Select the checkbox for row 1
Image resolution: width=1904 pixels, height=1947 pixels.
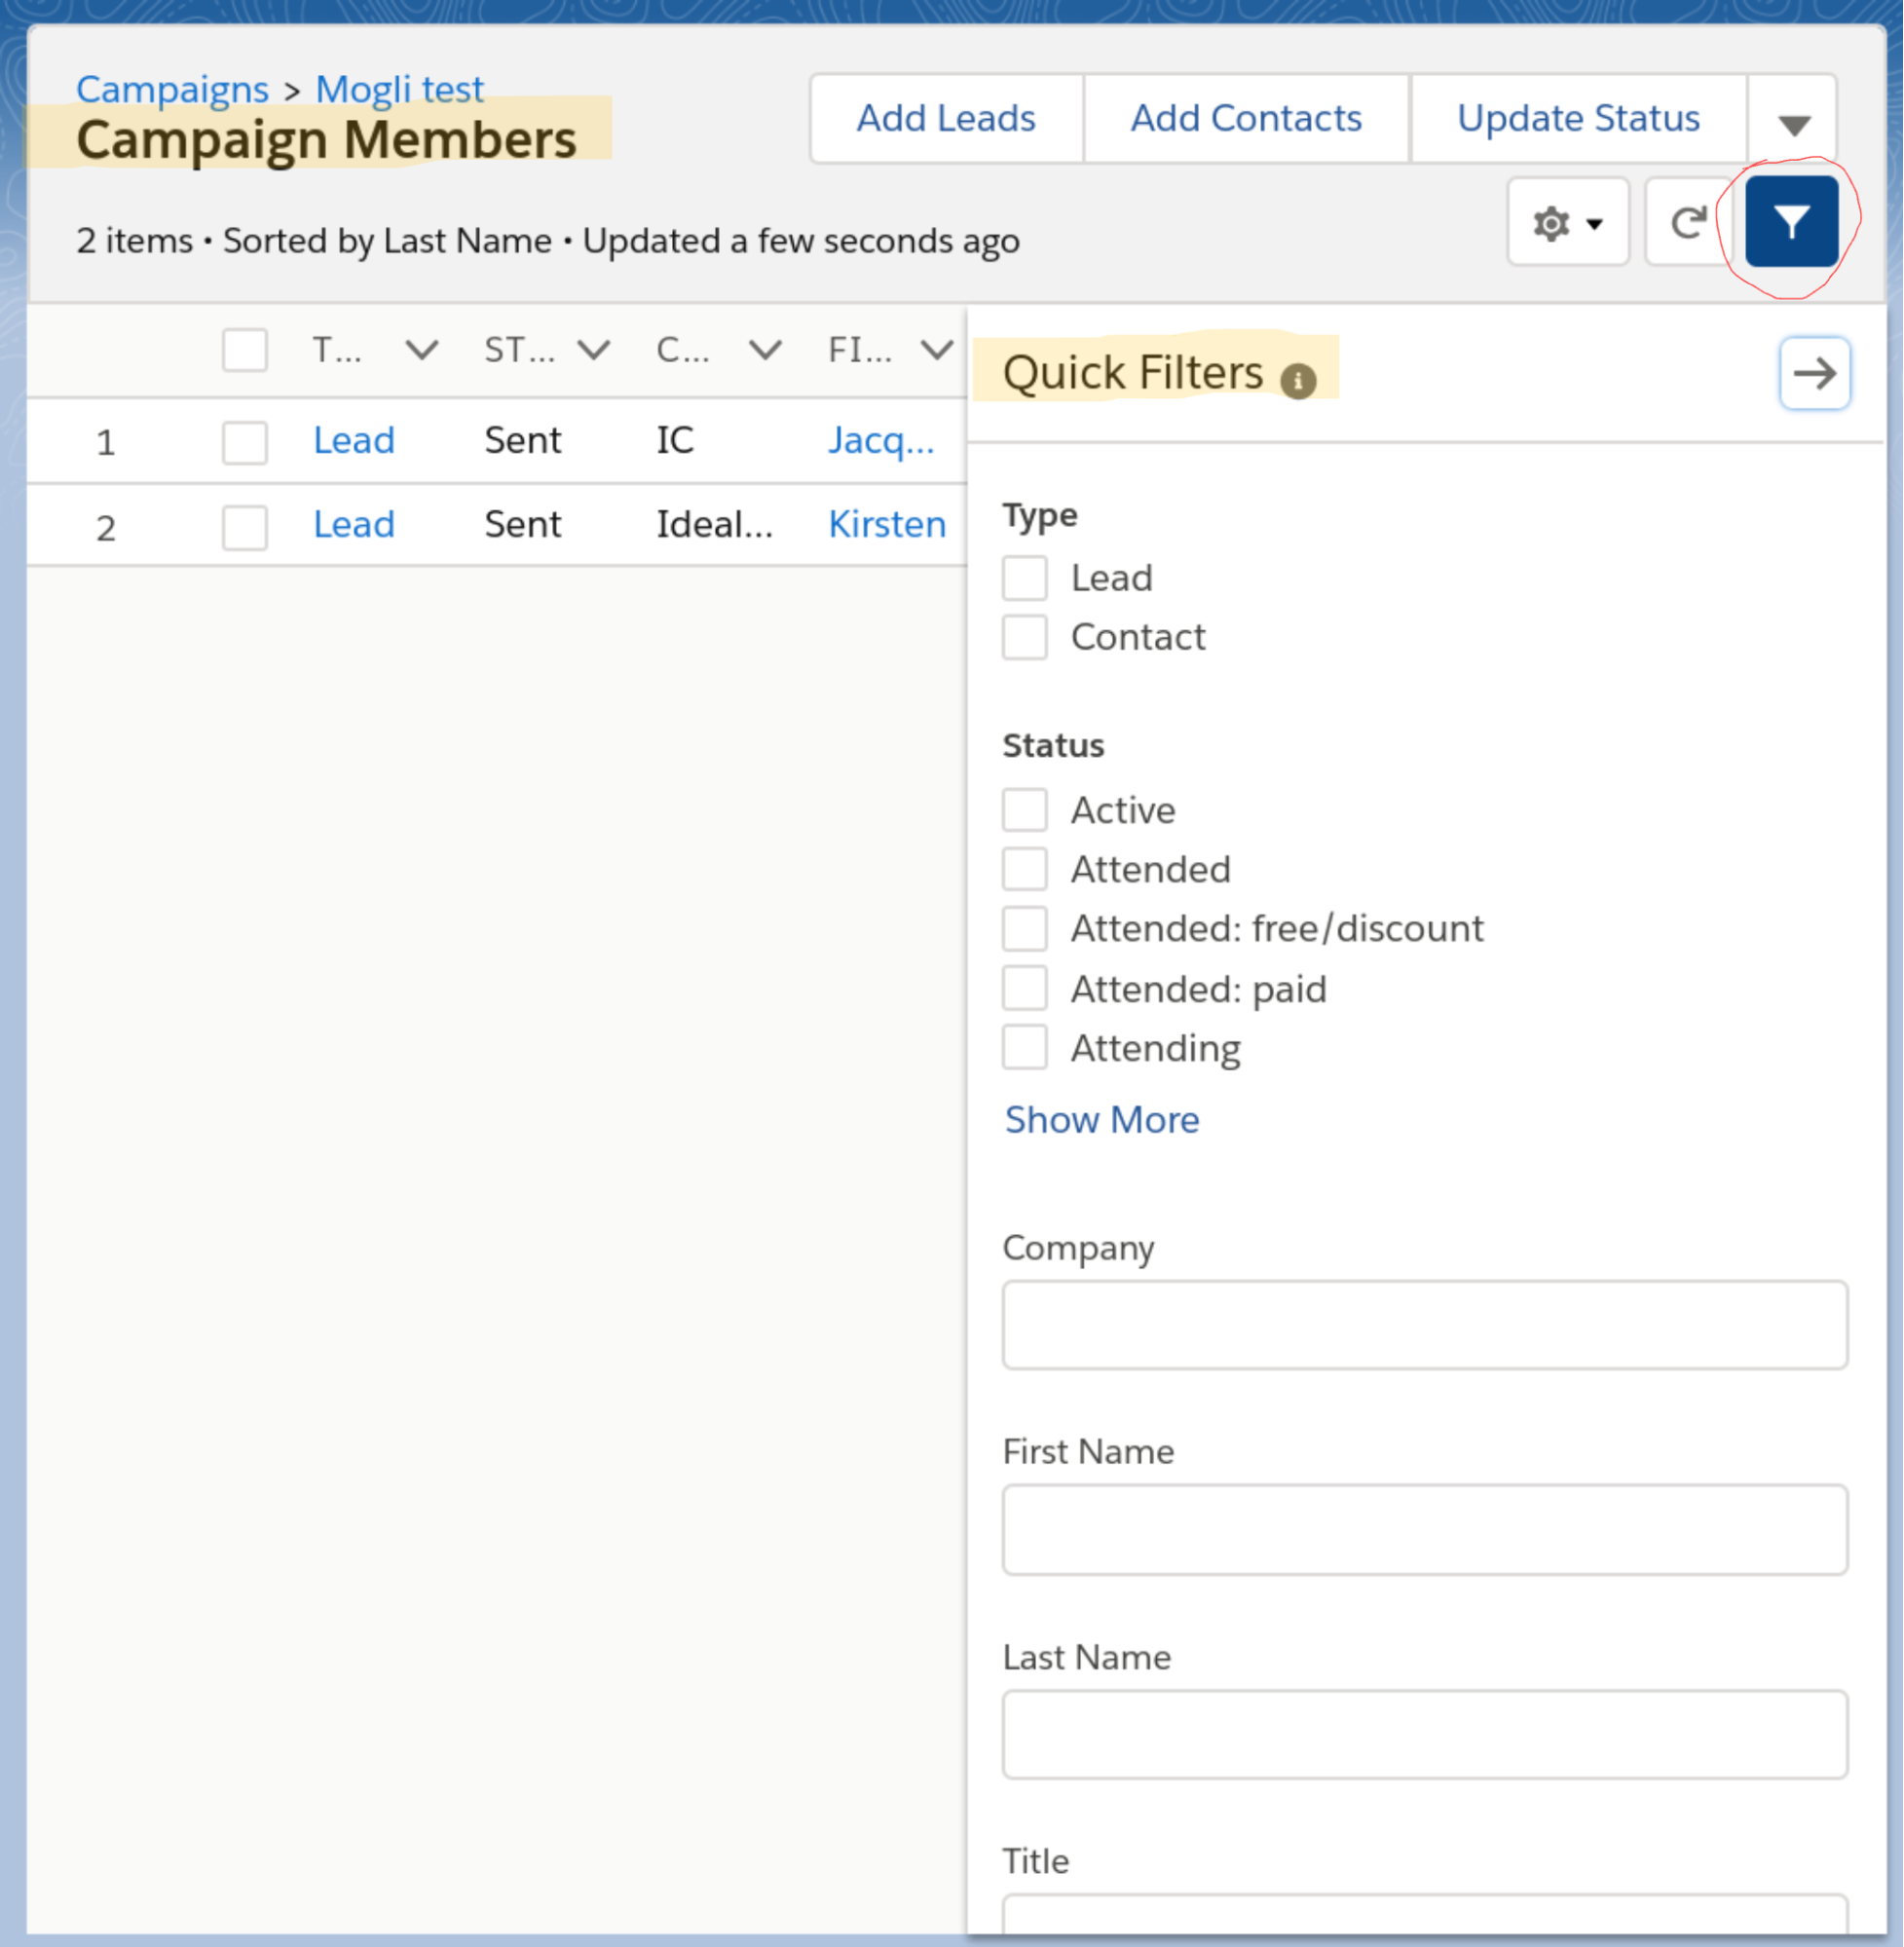coord(244,443)
